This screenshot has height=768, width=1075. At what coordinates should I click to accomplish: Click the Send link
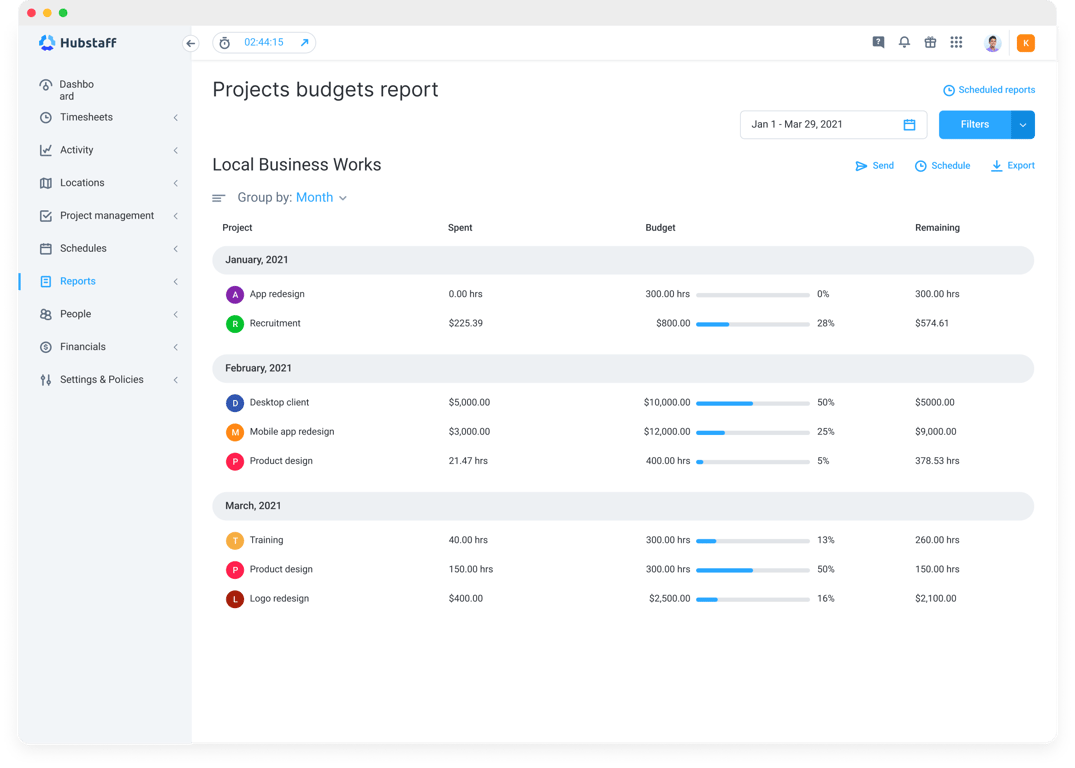pos(874,165)
